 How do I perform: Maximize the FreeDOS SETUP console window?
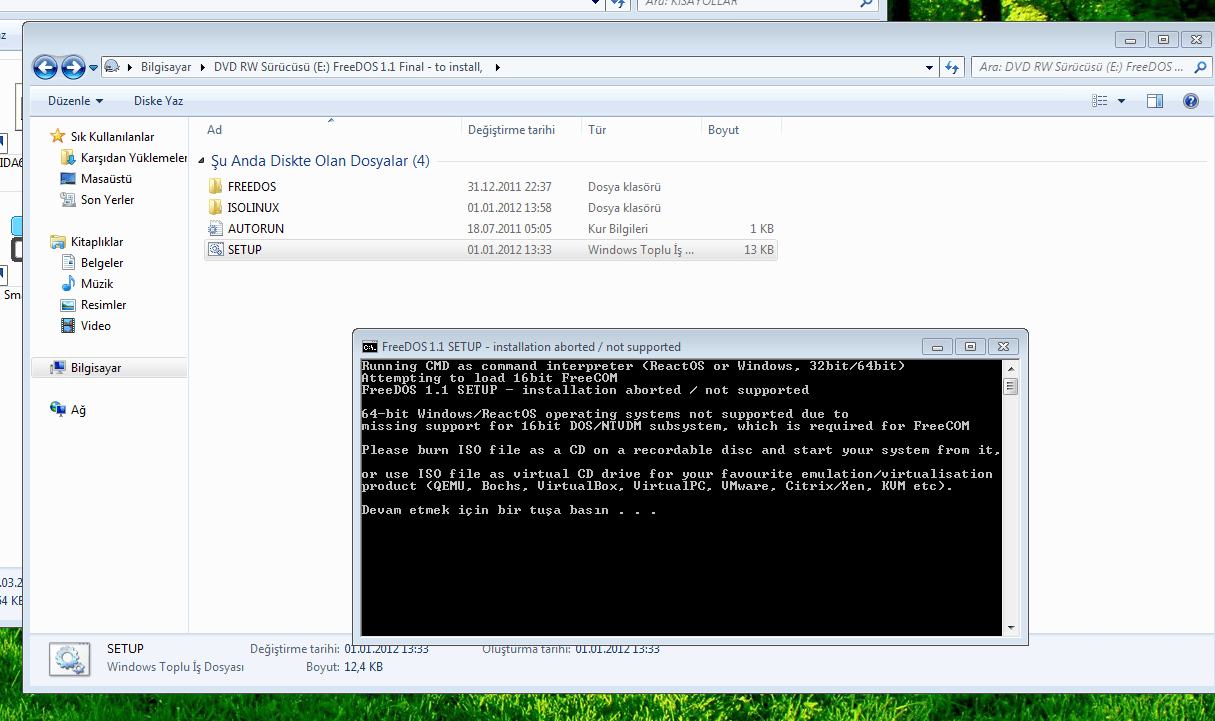tap(969, 347)
